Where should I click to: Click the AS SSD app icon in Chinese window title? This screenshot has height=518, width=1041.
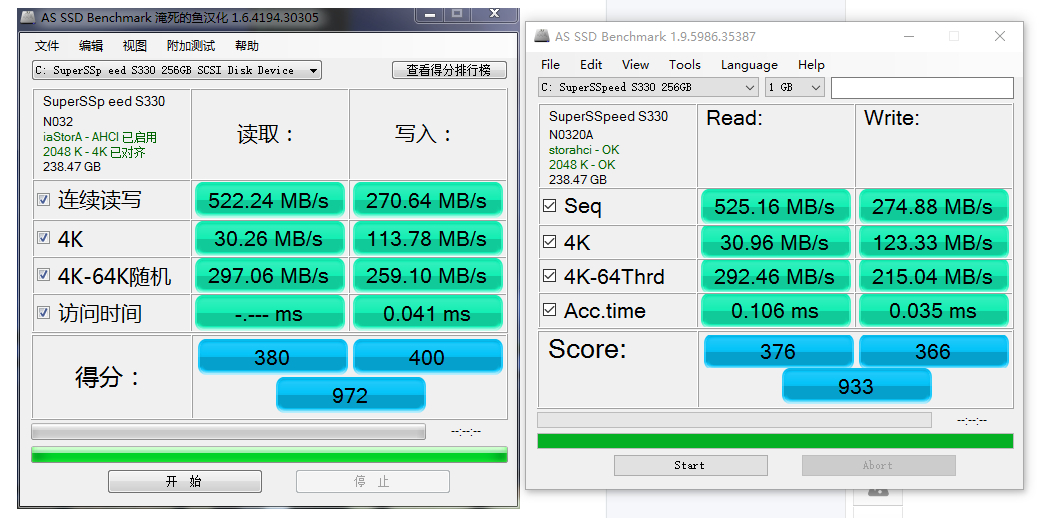[x=28, y=18]
